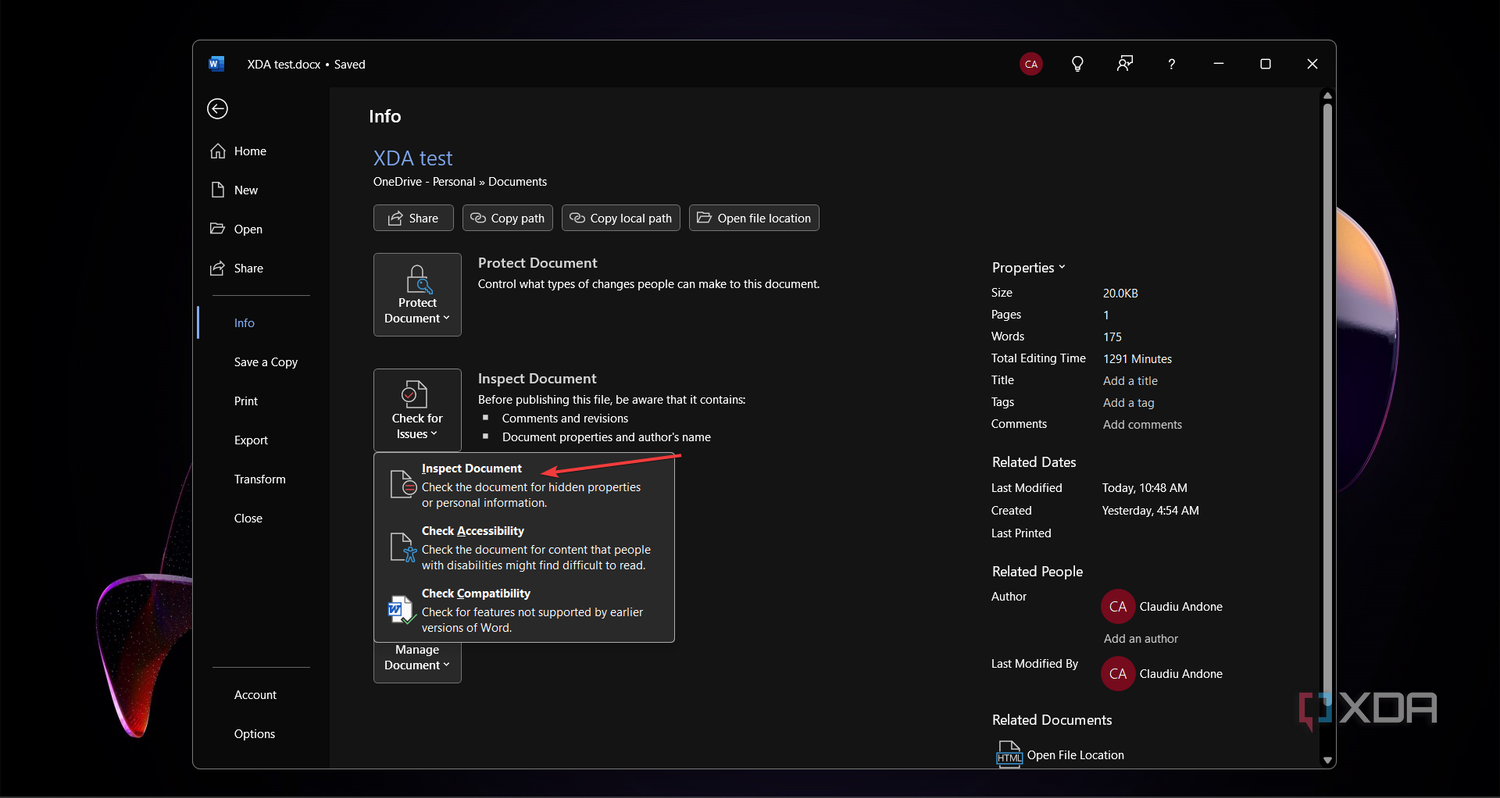The width and height of the screenshot is (1500, 798).
Task: Open Help with the question mark icon
Action: point(1172,64)
